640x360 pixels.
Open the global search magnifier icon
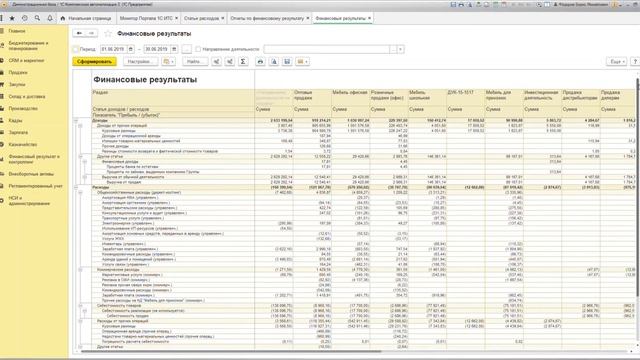(x=37, y=18)
